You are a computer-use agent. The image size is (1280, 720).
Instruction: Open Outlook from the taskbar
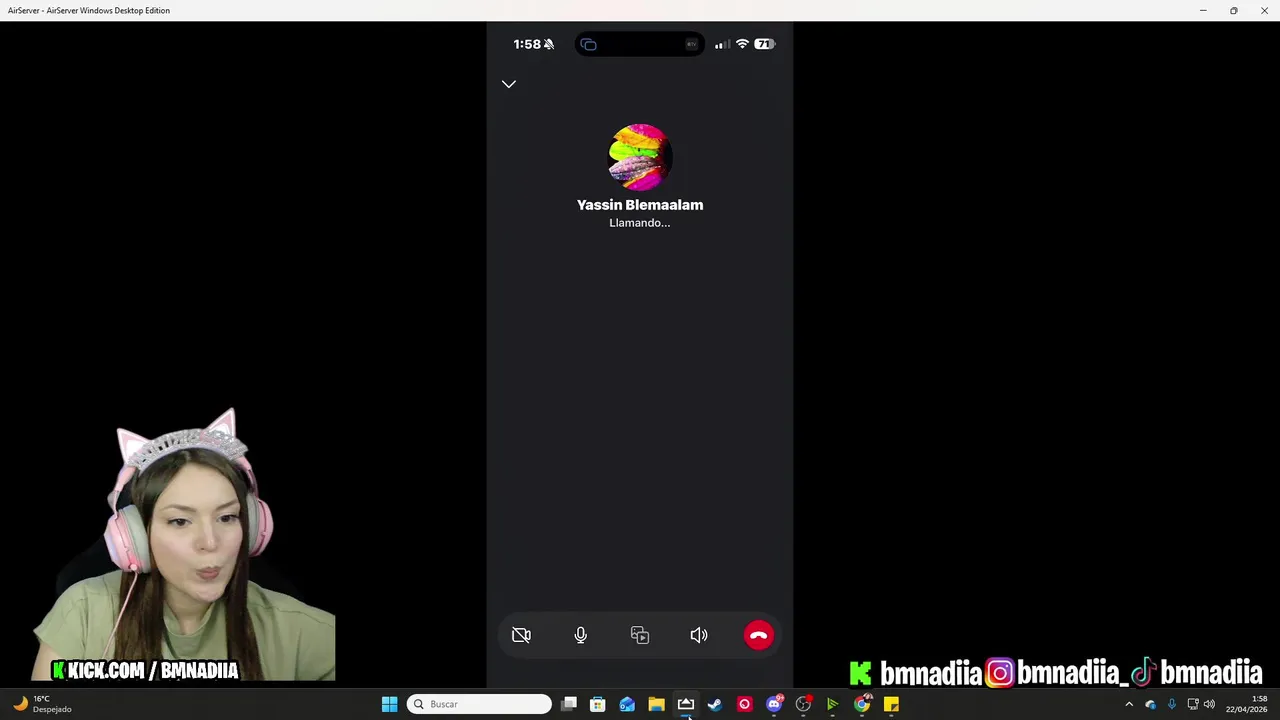627,704
